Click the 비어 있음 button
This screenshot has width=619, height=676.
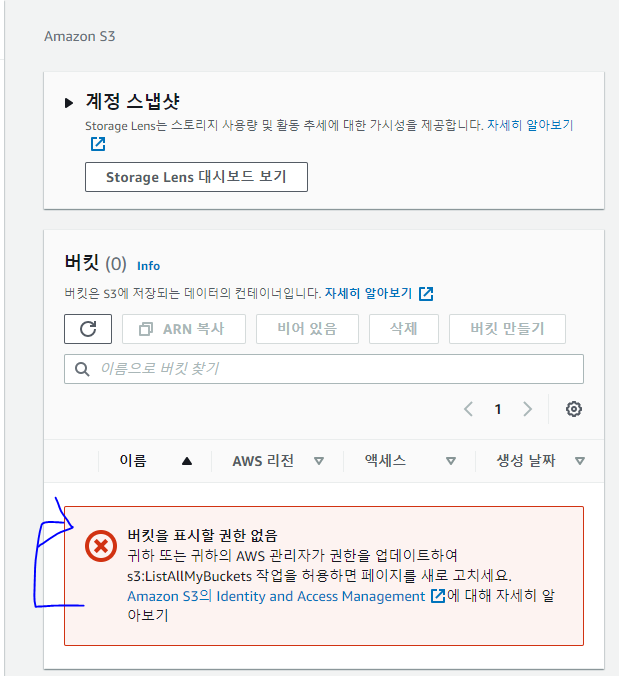pos(307,329)
